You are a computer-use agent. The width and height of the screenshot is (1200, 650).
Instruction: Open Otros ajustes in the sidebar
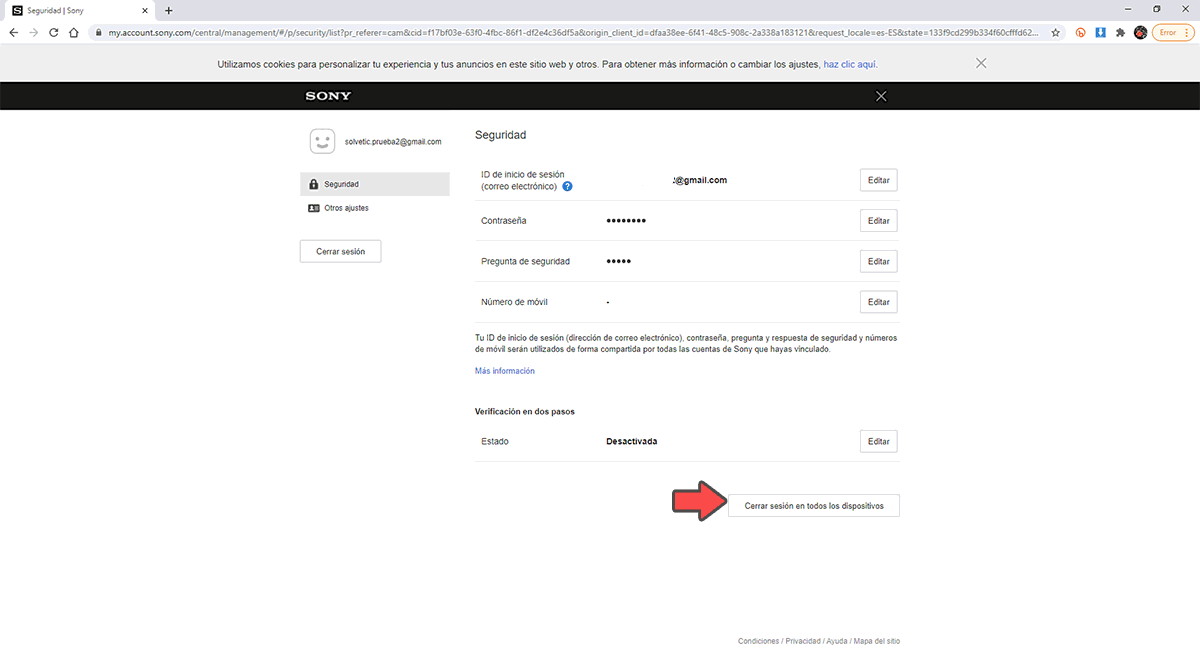[x=346, y=208]
